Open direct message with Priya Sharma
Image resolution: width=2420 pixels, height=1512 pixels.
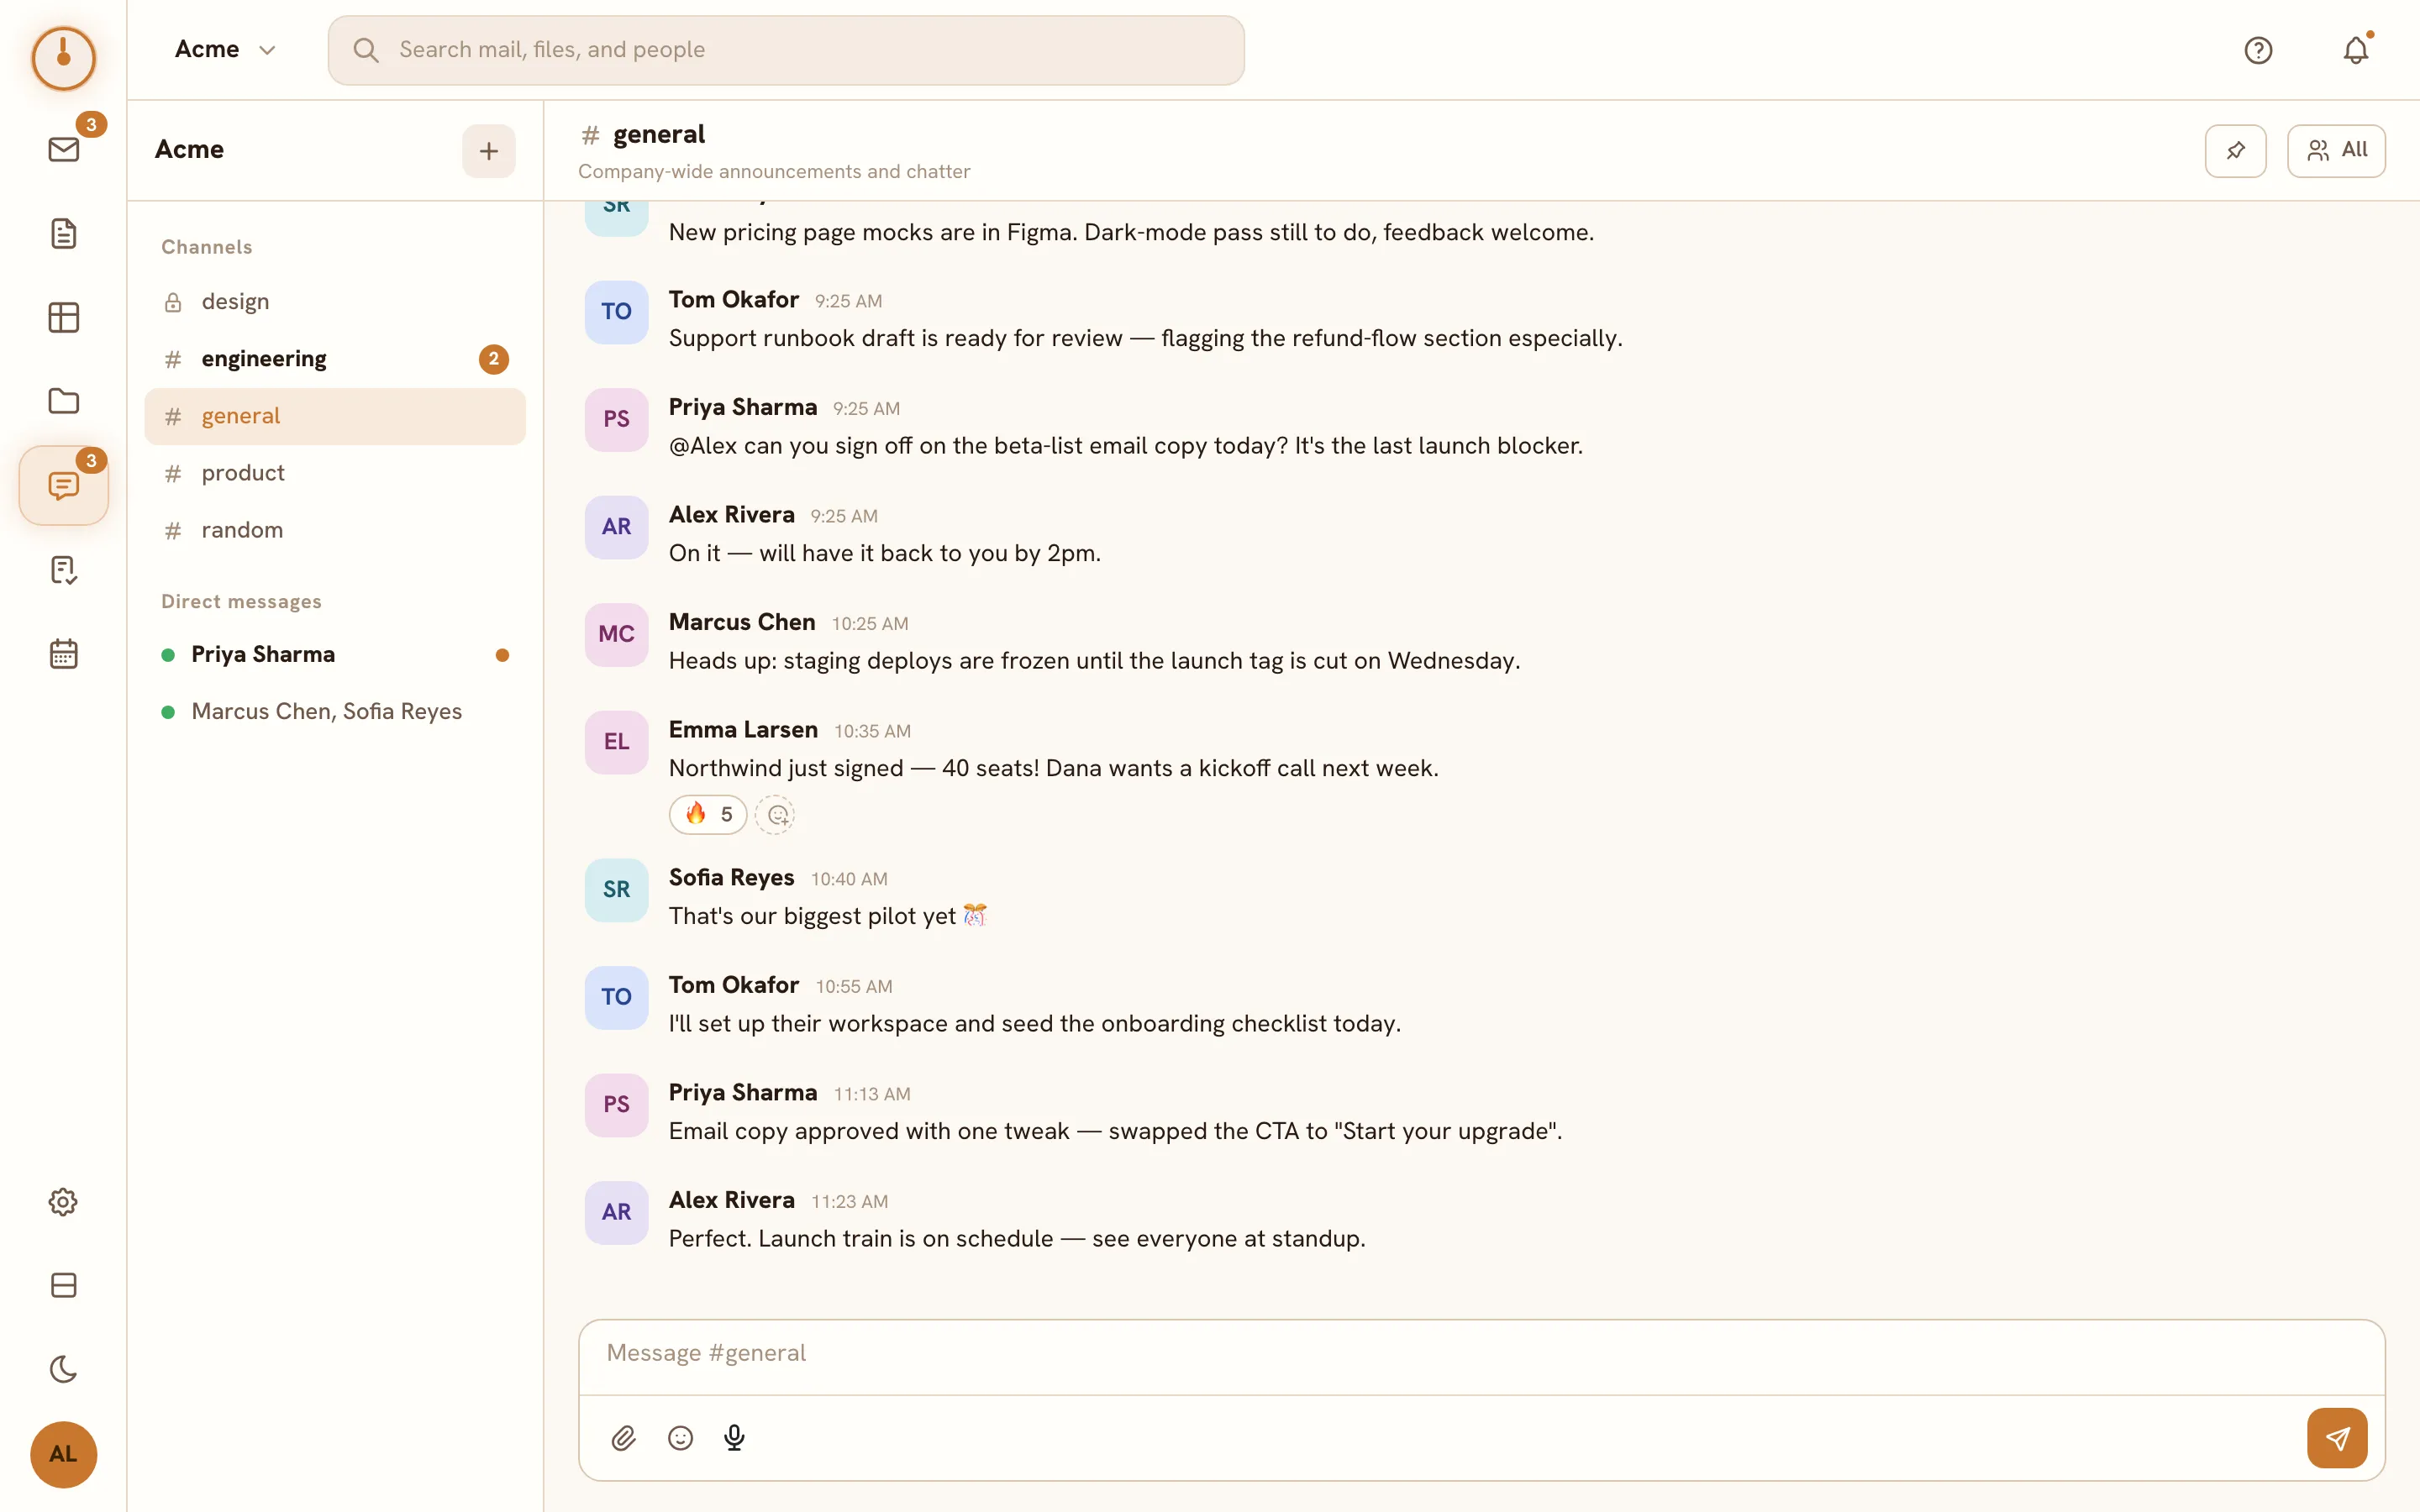[x=335, y=655]
